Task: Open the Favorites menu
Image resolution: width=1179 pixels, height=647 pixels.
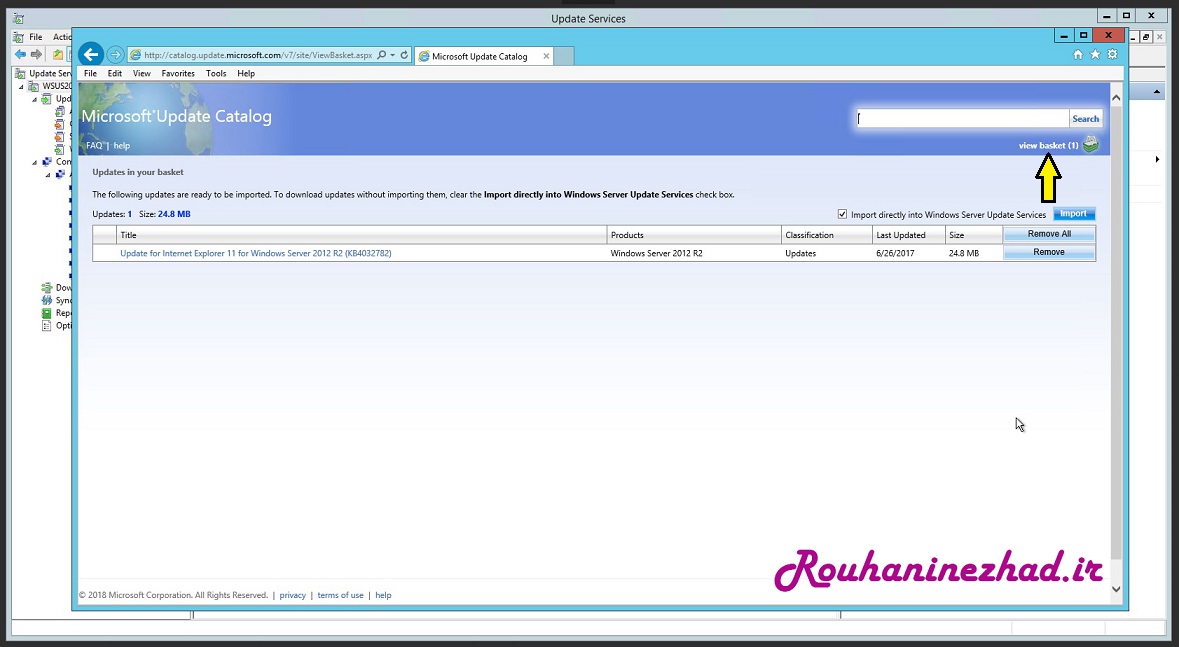Action: 178,73
